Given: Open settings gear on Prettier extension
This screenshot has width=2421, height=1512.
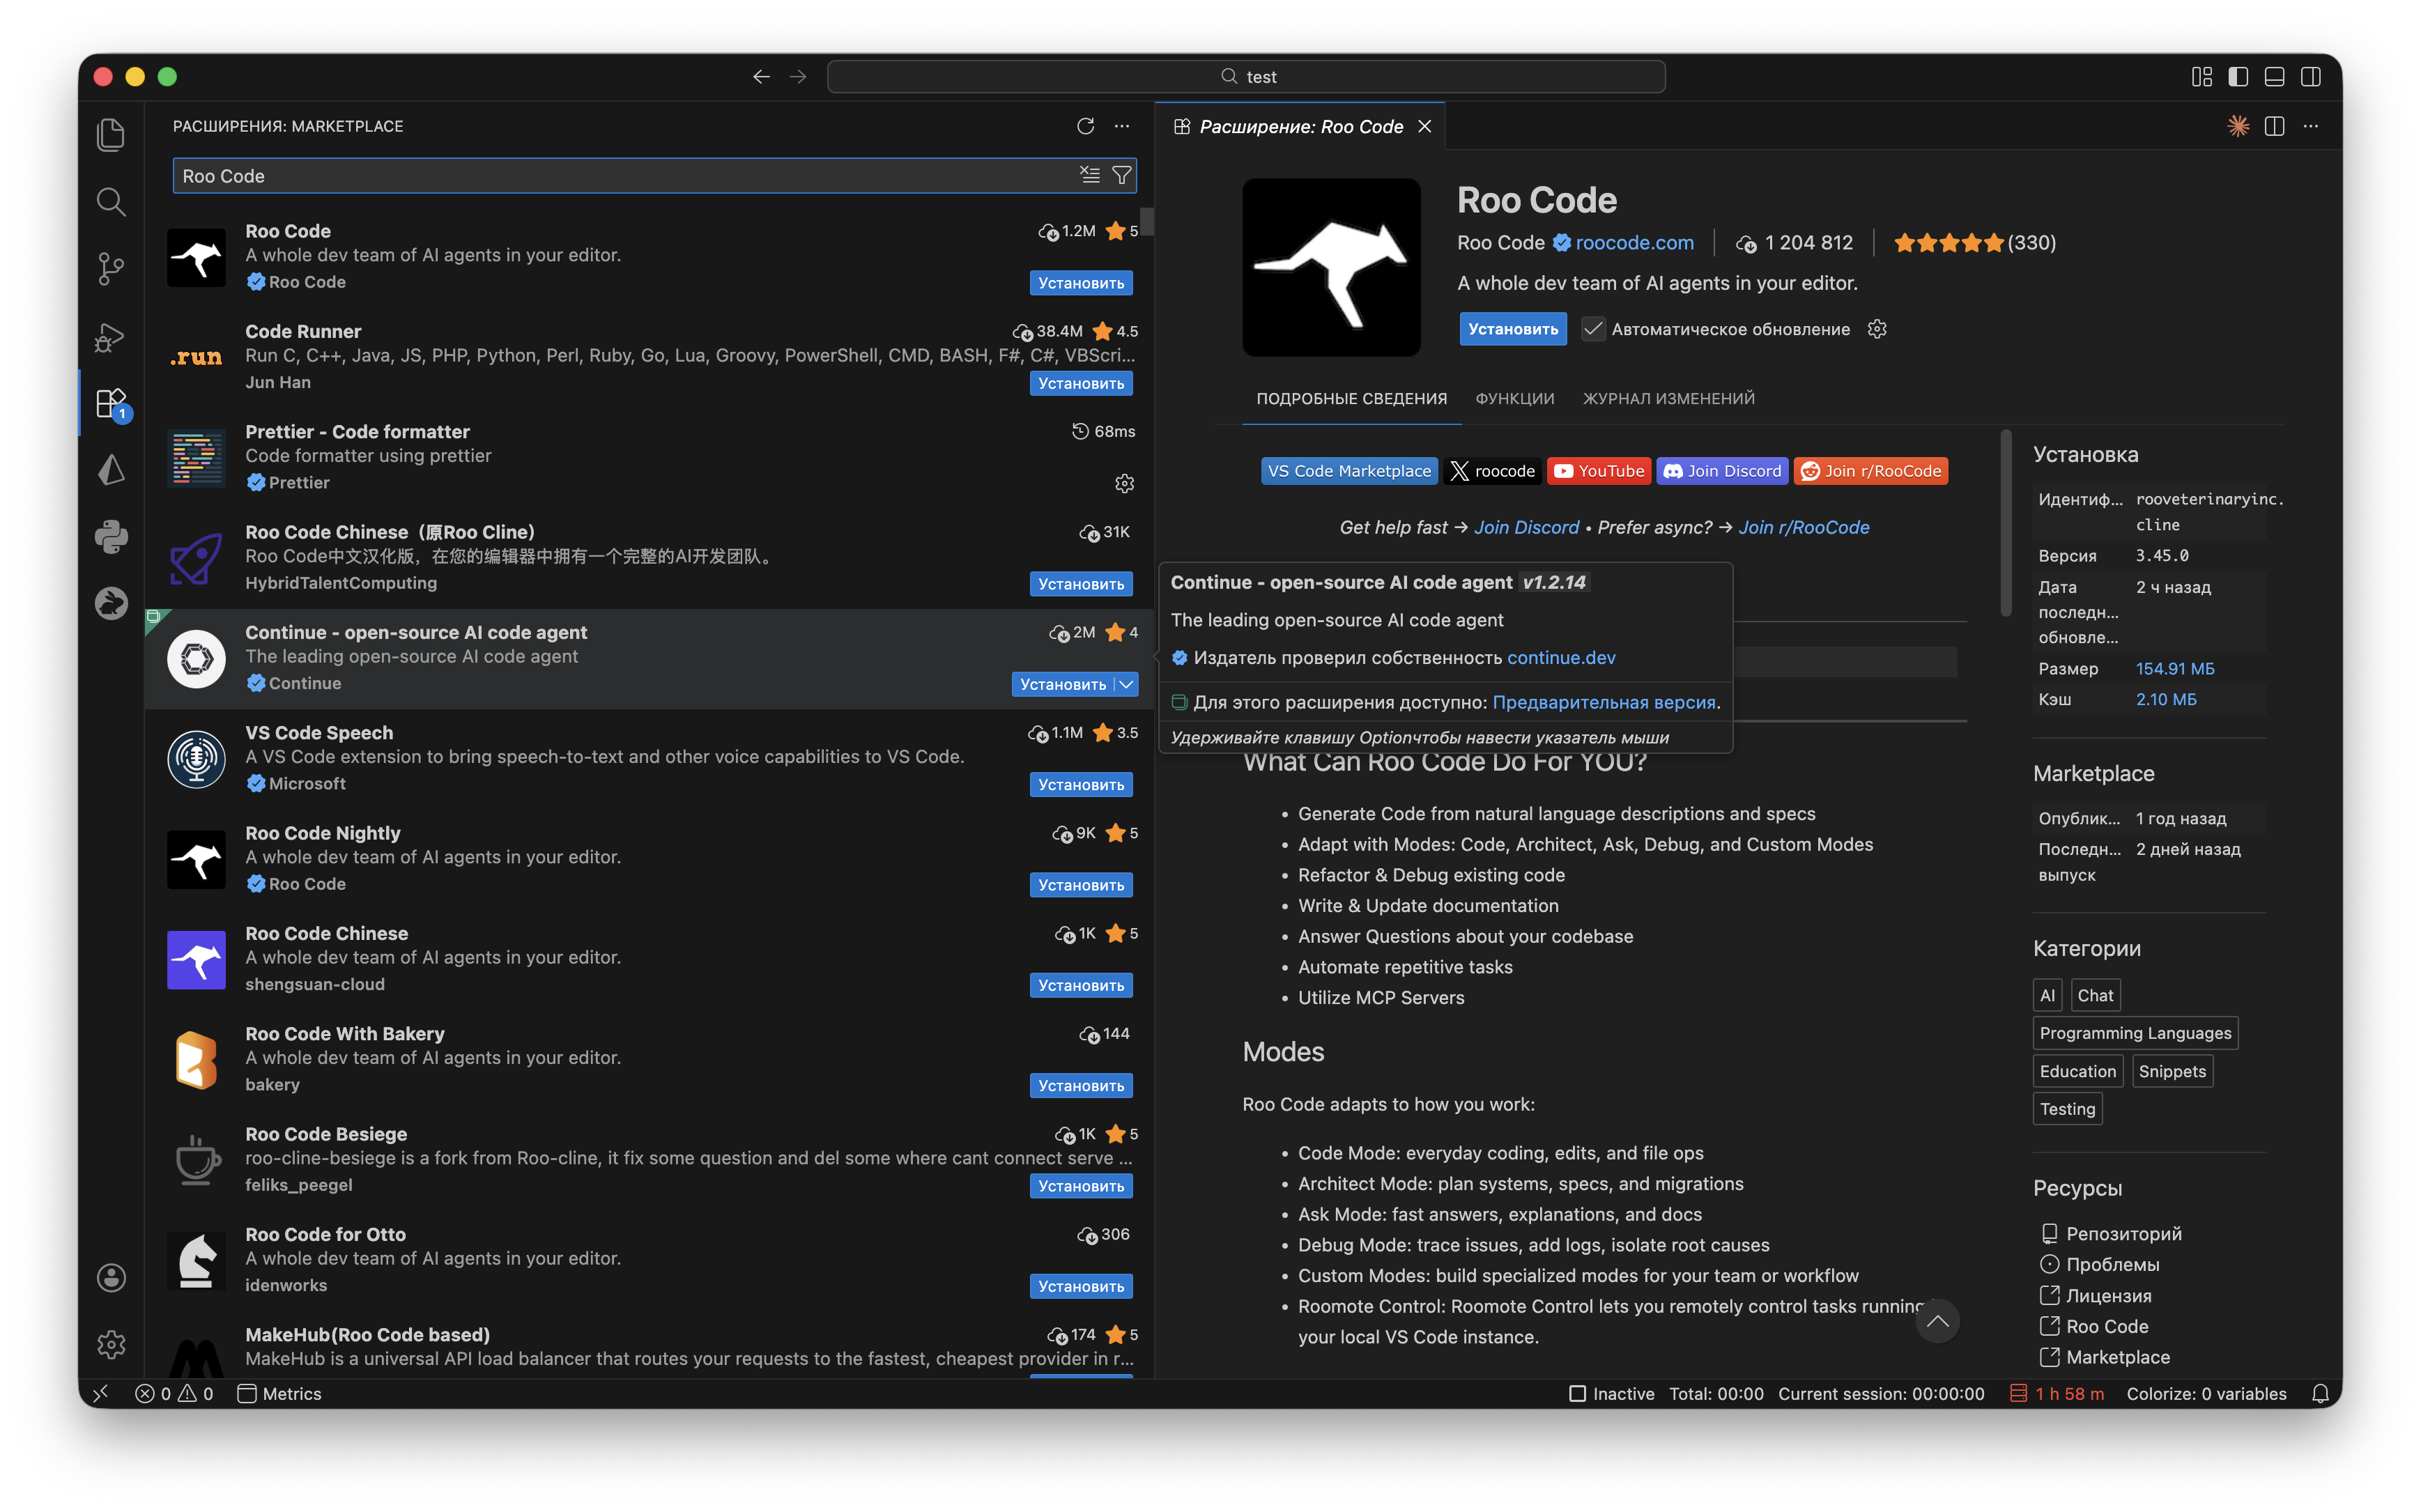Looking at the screenshot, I should 1124,483.
